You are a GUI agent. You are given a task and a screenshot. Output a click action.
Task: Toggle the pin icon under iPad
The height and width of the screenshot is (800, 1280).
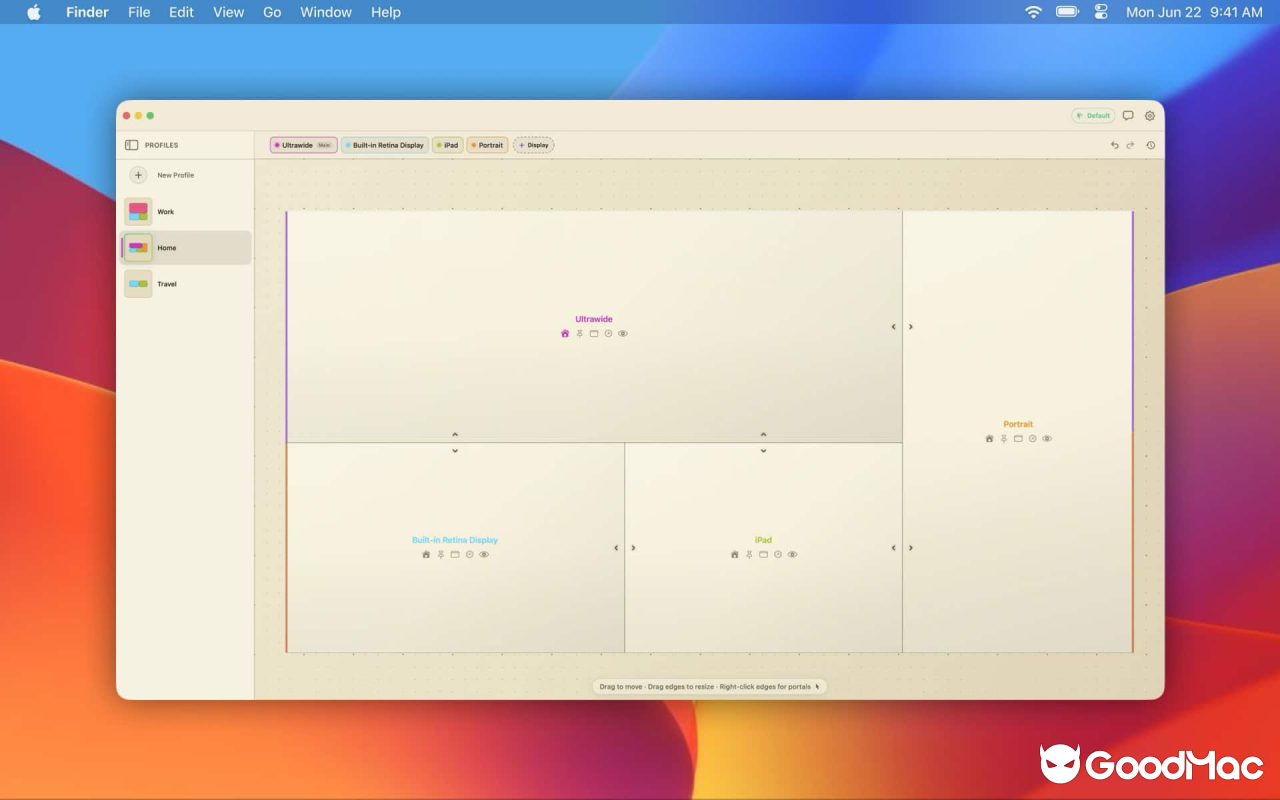pyautogui.click(x=749, y=554)
